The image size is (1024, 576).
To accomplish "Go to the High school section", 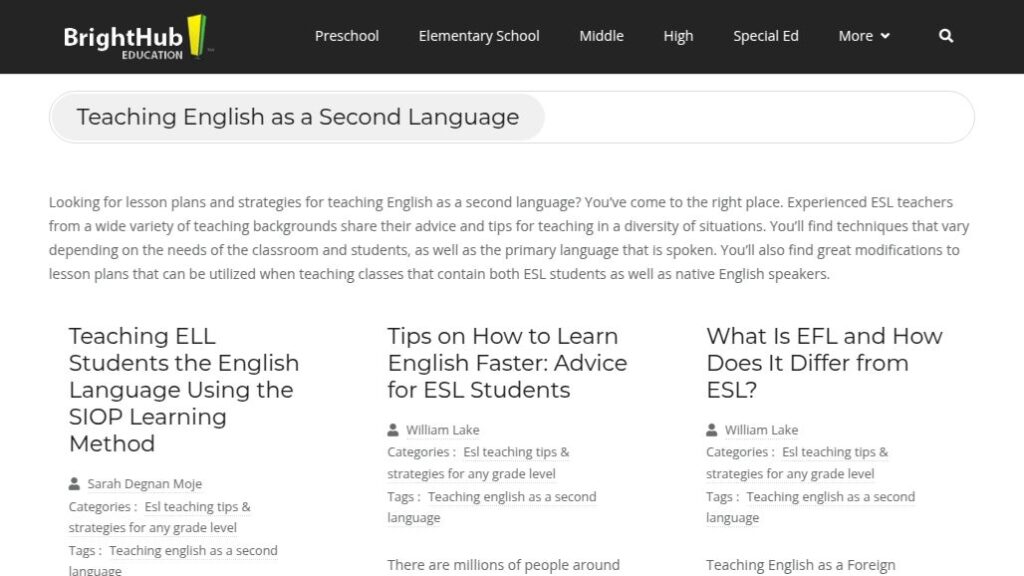I will point(678,36).
